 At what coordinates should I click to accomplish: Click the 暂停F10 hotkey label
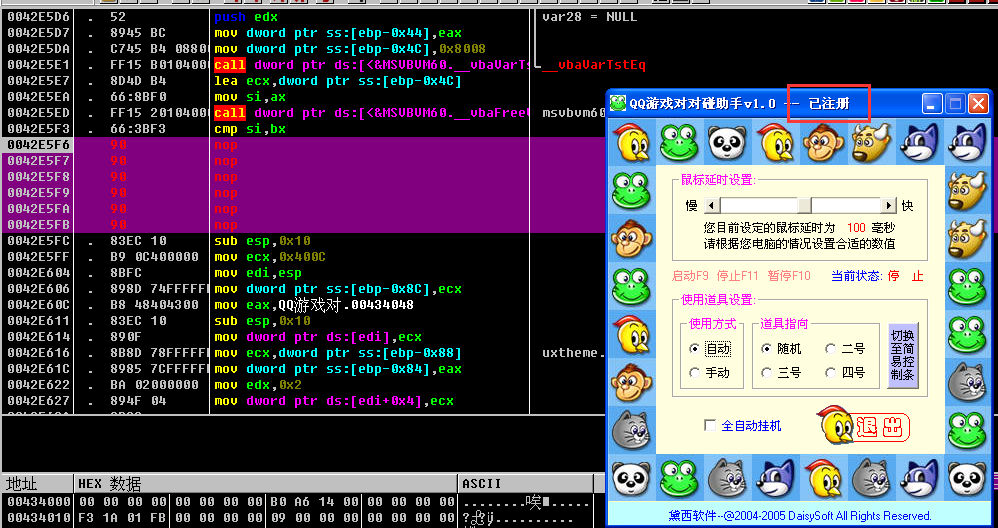point(789,276)
